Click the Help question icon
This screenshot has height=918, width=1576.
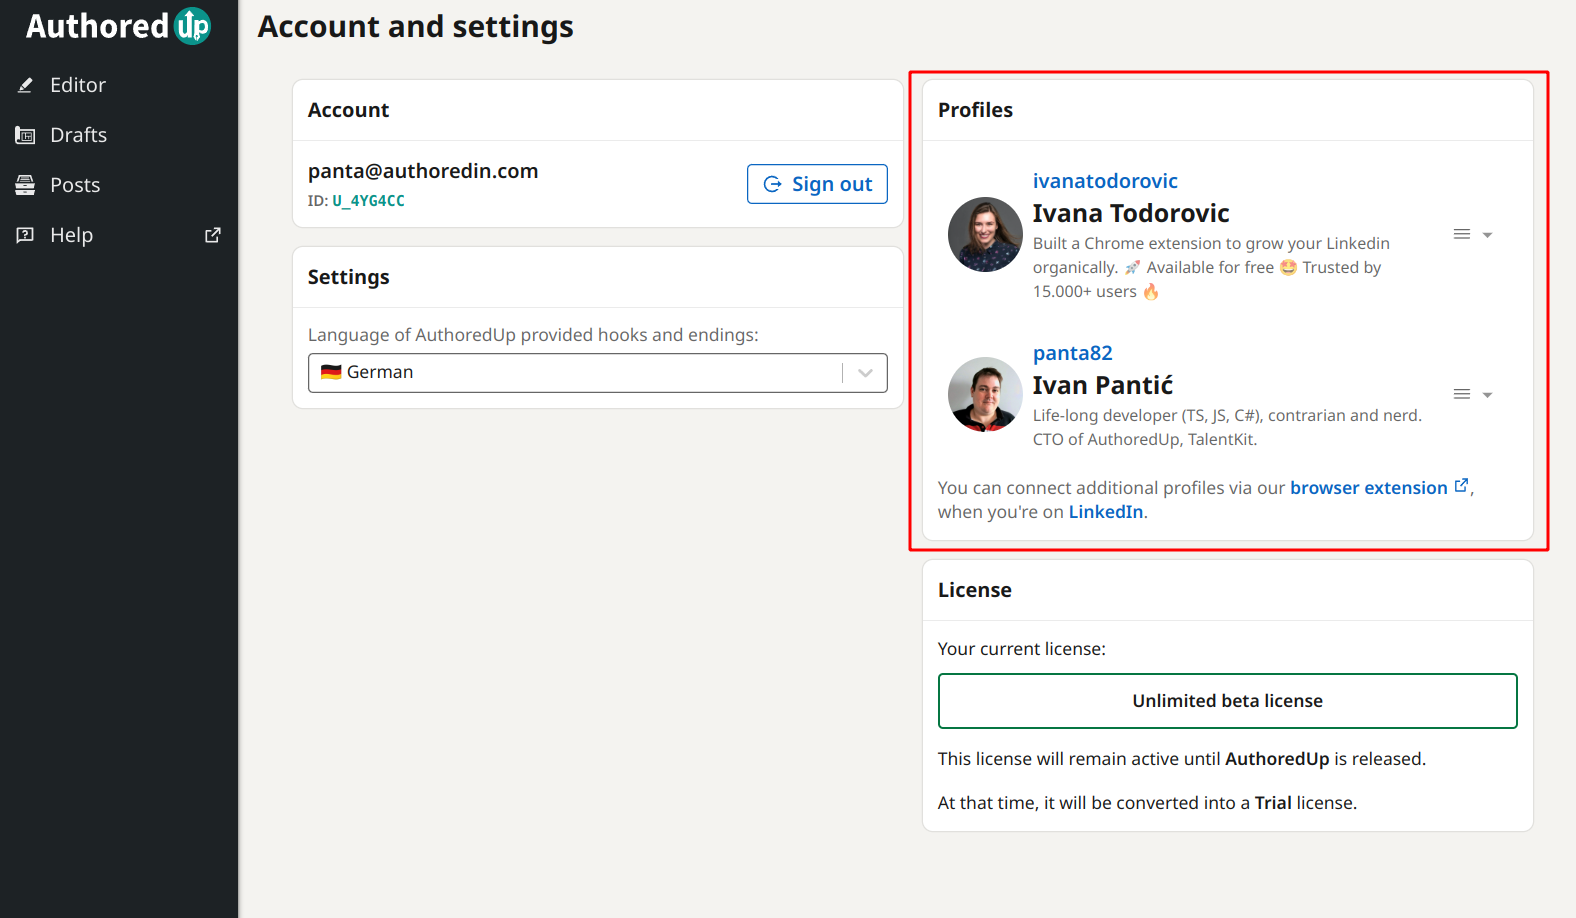pyautogui.click(x=25, y=235)
